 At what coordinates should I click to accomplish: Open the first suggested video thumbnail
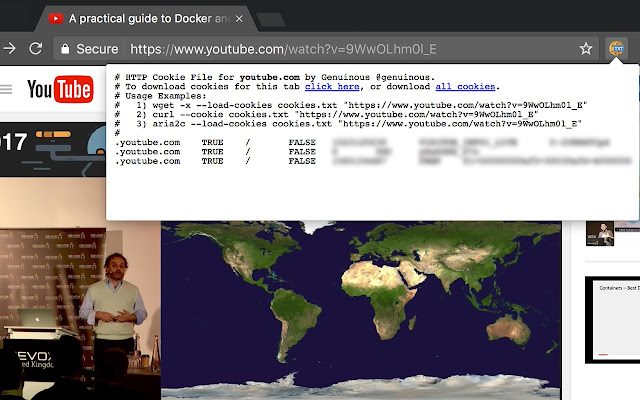click(600, 233)
